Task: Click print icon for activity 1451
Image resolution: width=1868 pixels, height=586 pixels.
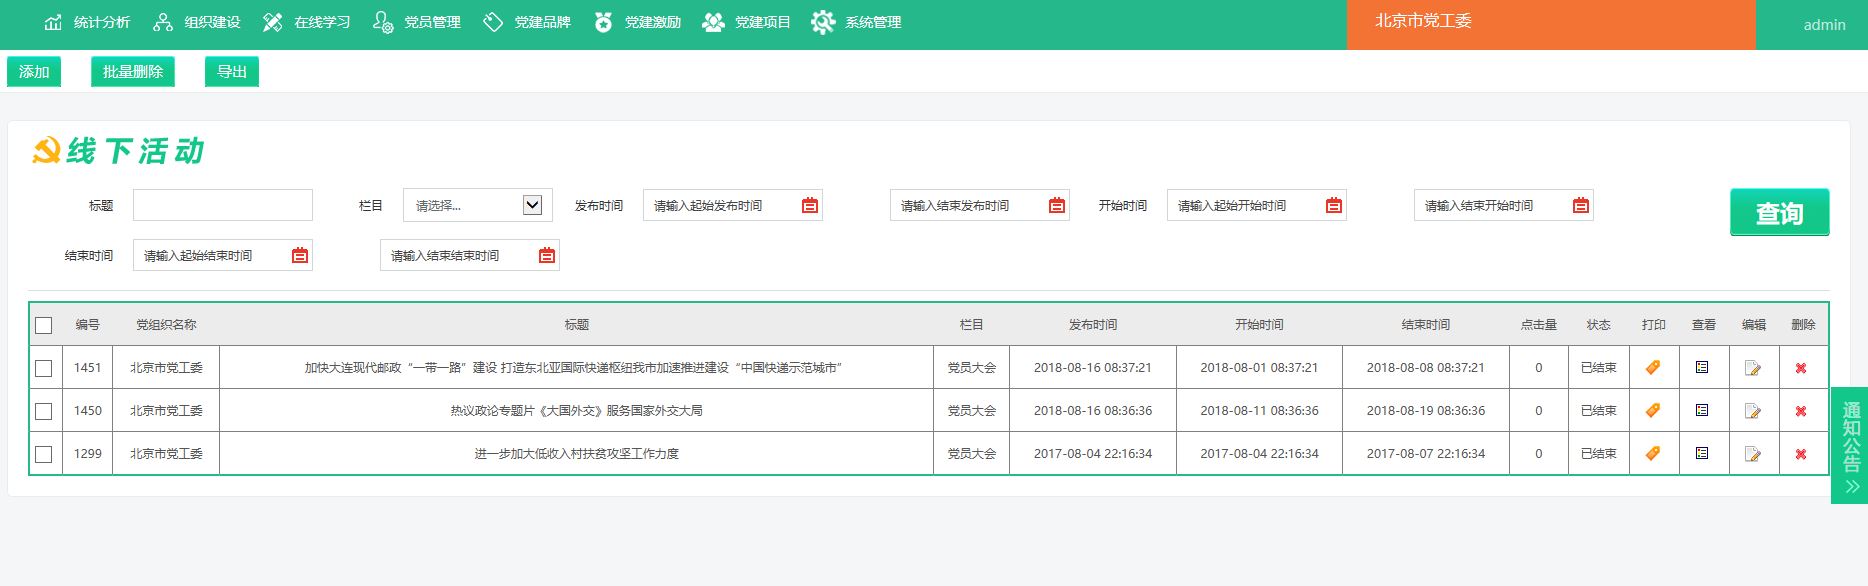Action: [x=1653, y=368]
